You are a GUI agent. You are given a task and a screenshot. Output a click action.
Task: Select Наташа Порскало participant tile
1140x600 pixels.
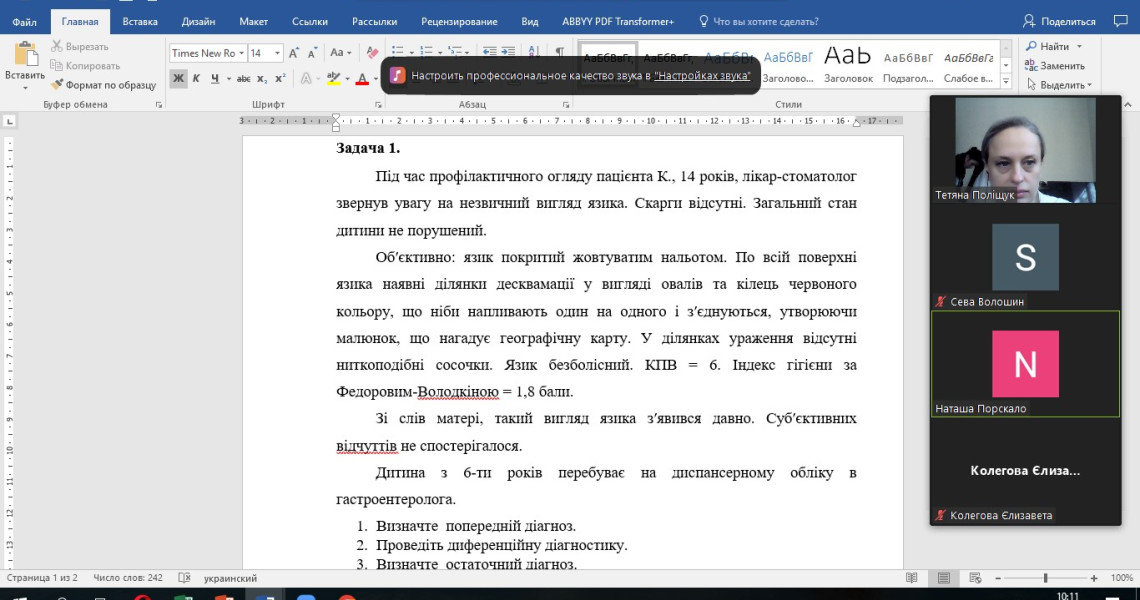point(1025,364)
